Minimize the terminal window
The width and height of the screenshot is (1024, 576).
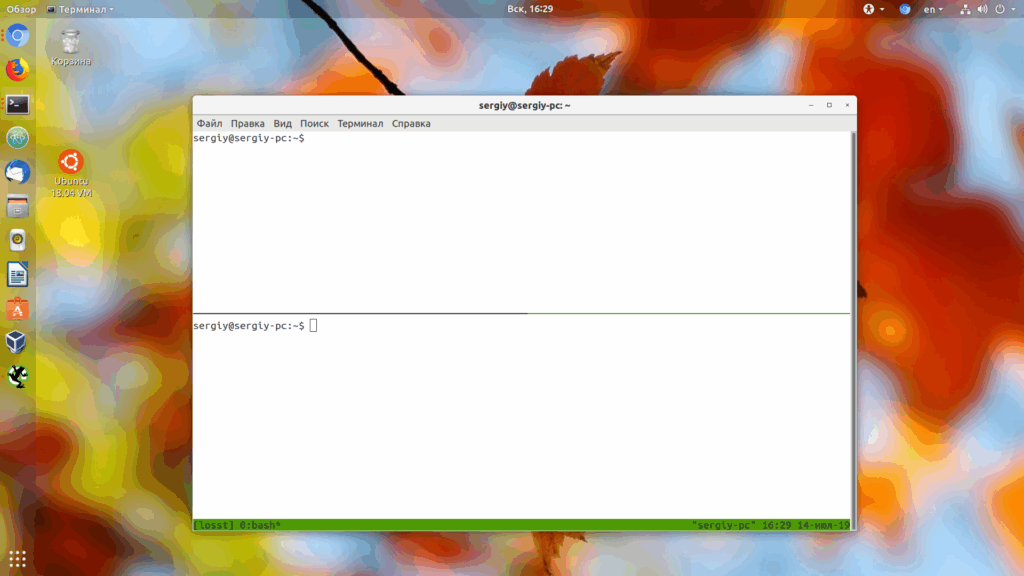(x=811, y=105)
